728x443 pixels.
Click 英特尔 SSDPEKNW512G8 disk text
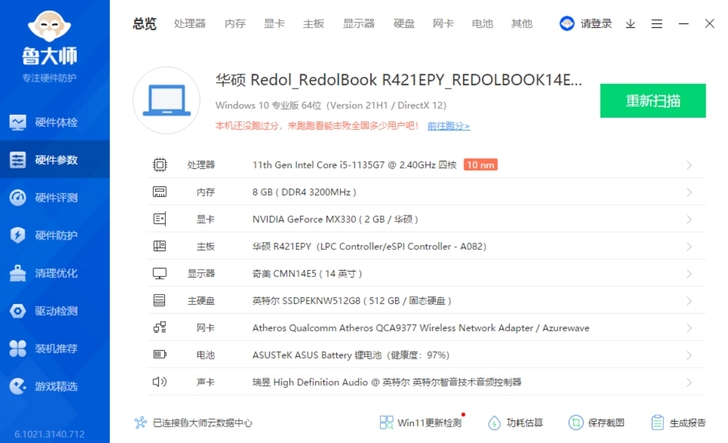coord(352,300)
